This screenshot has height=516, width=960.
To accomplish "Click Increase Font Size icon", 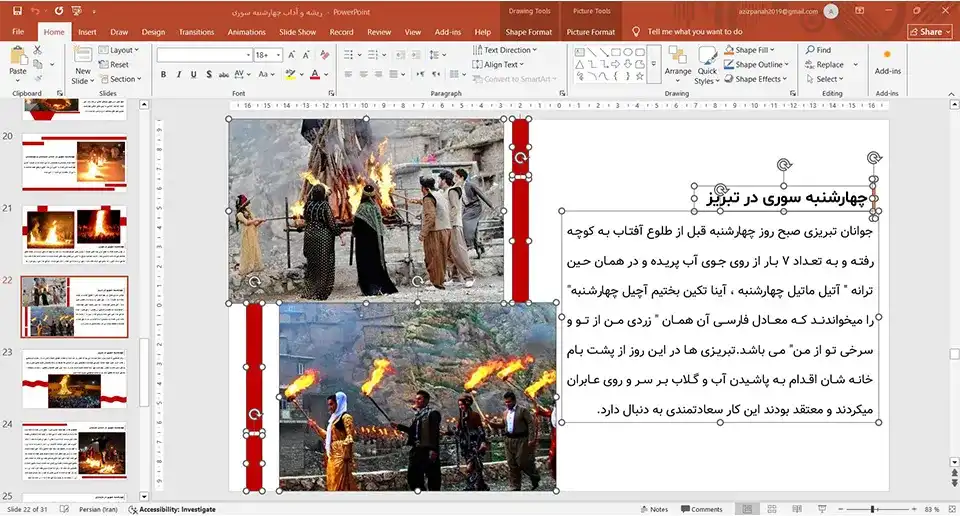I will [x=292, y=55].
